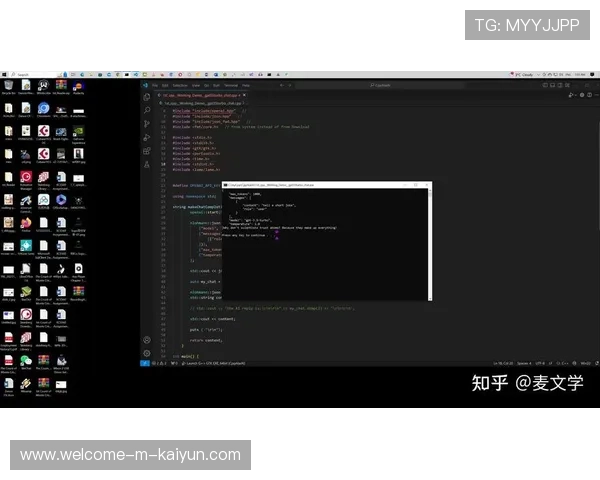Open the File menu
The height and width of the screenshot is (480, 600).
tap(154, 85)
